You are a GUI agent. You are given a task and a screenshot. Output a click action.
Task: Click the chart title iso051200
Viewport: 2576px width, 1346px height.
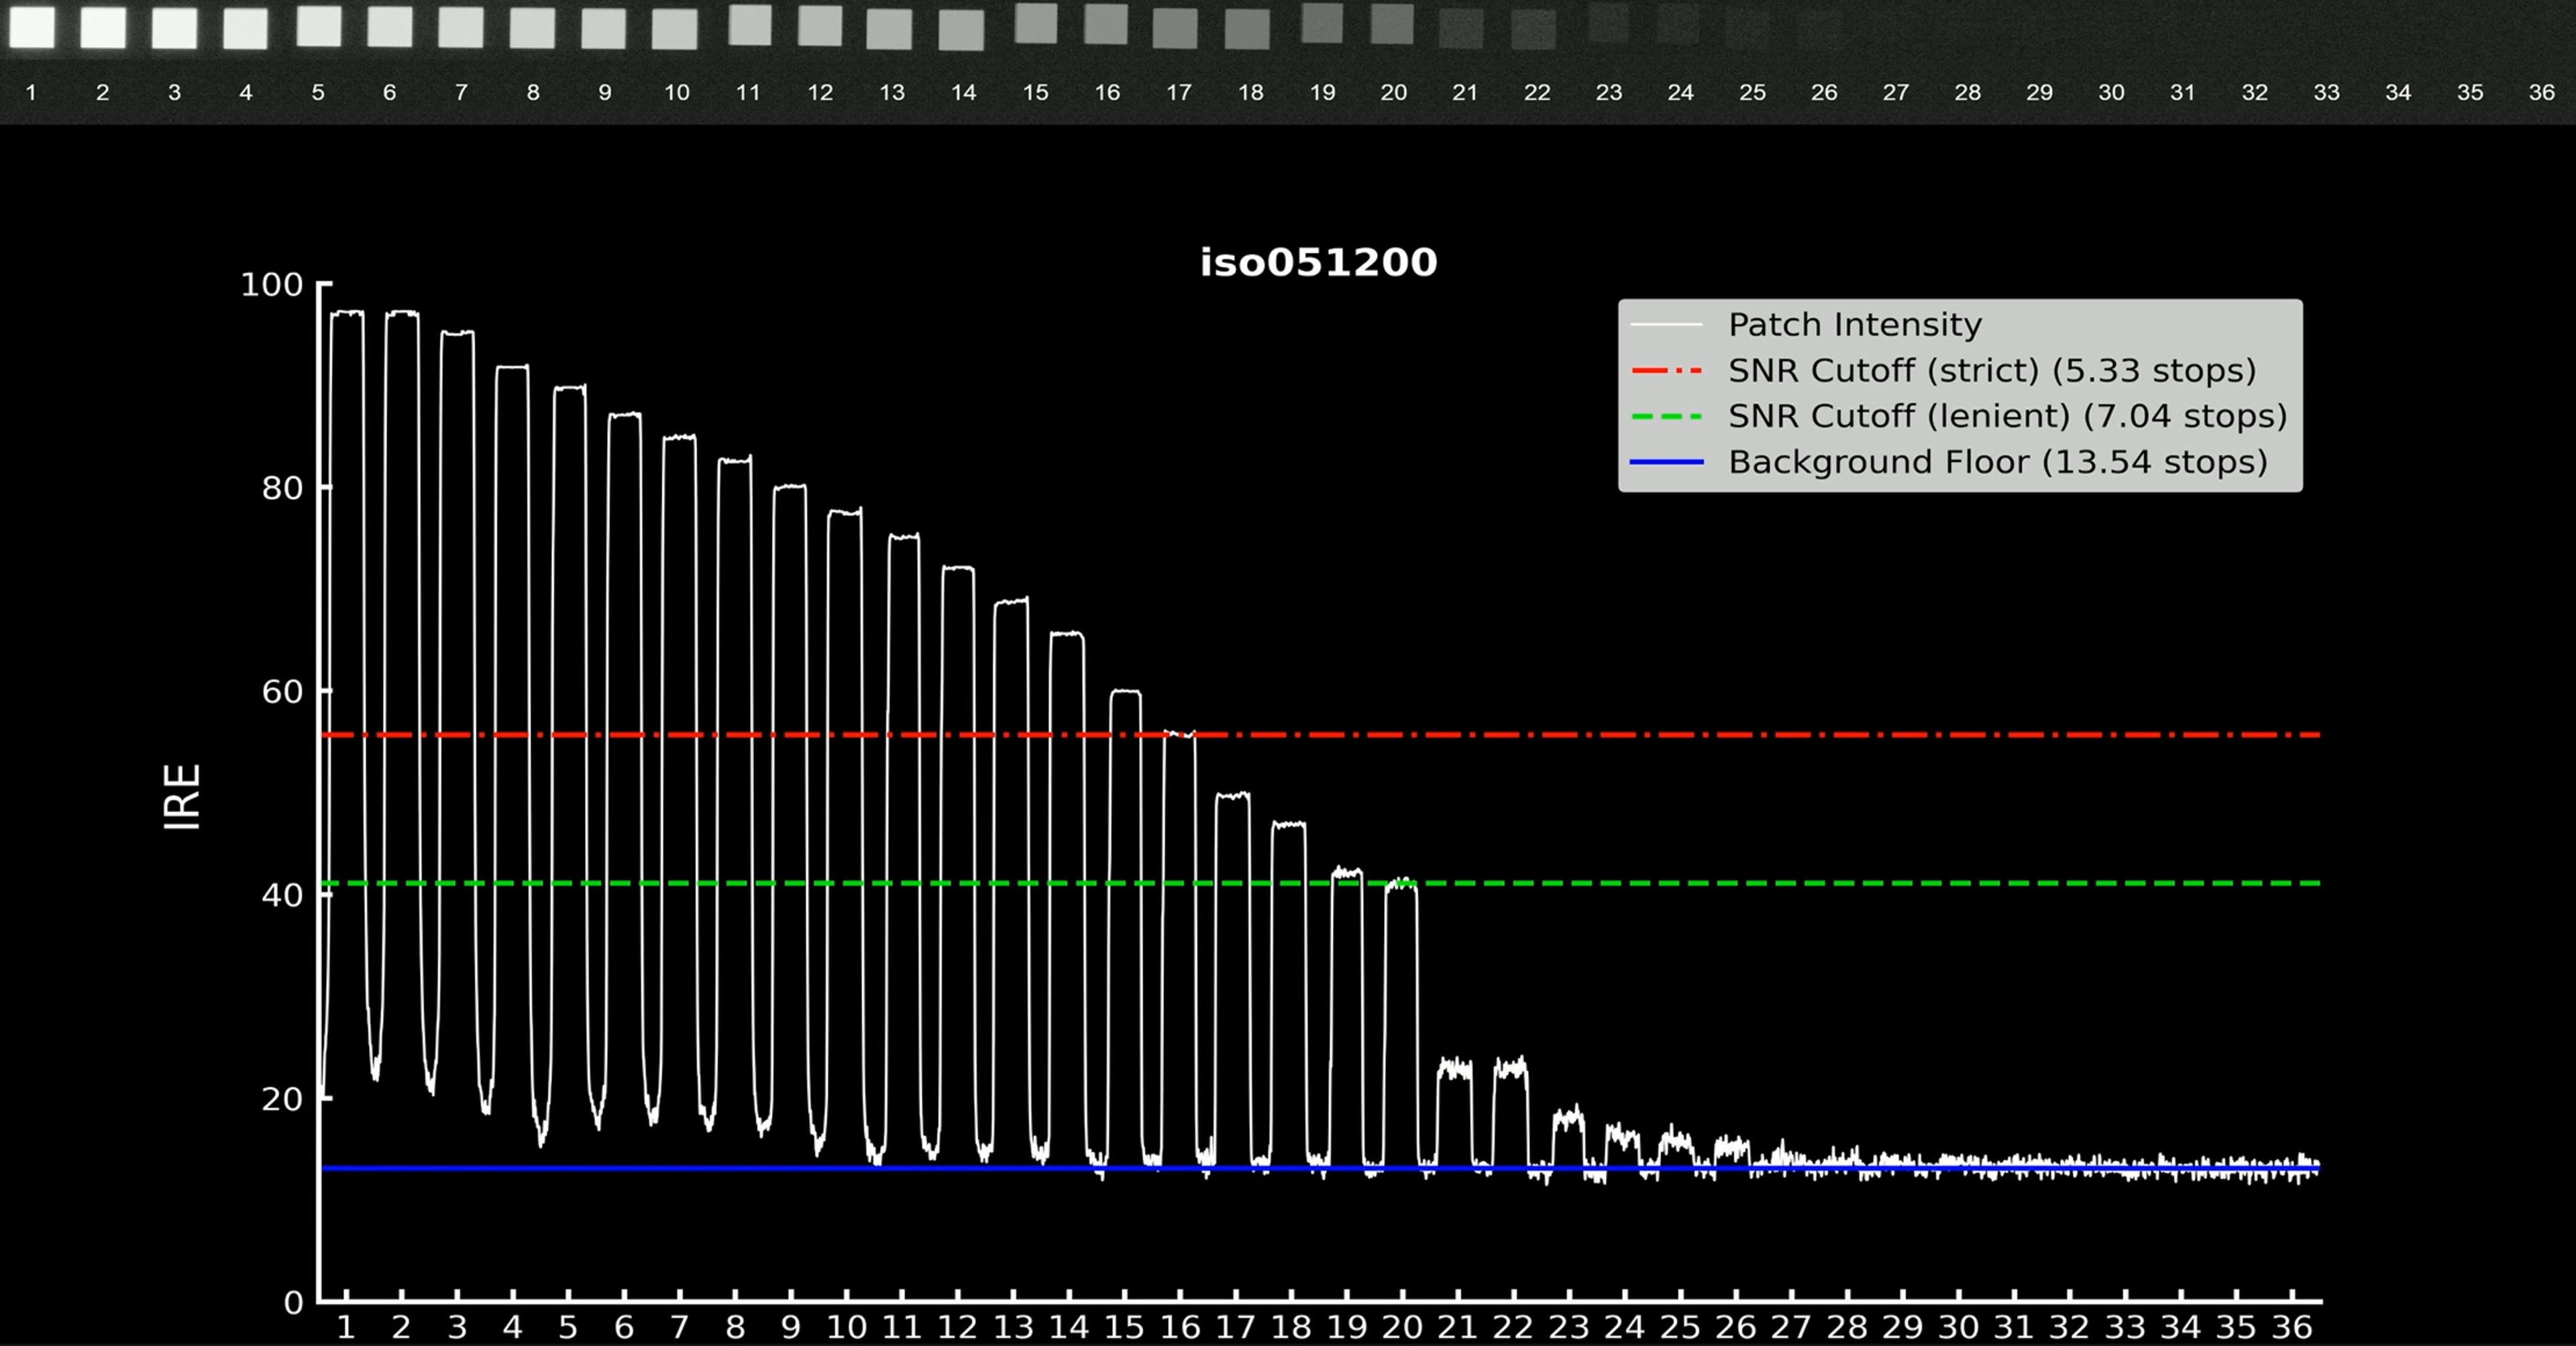click(1318, 263)
